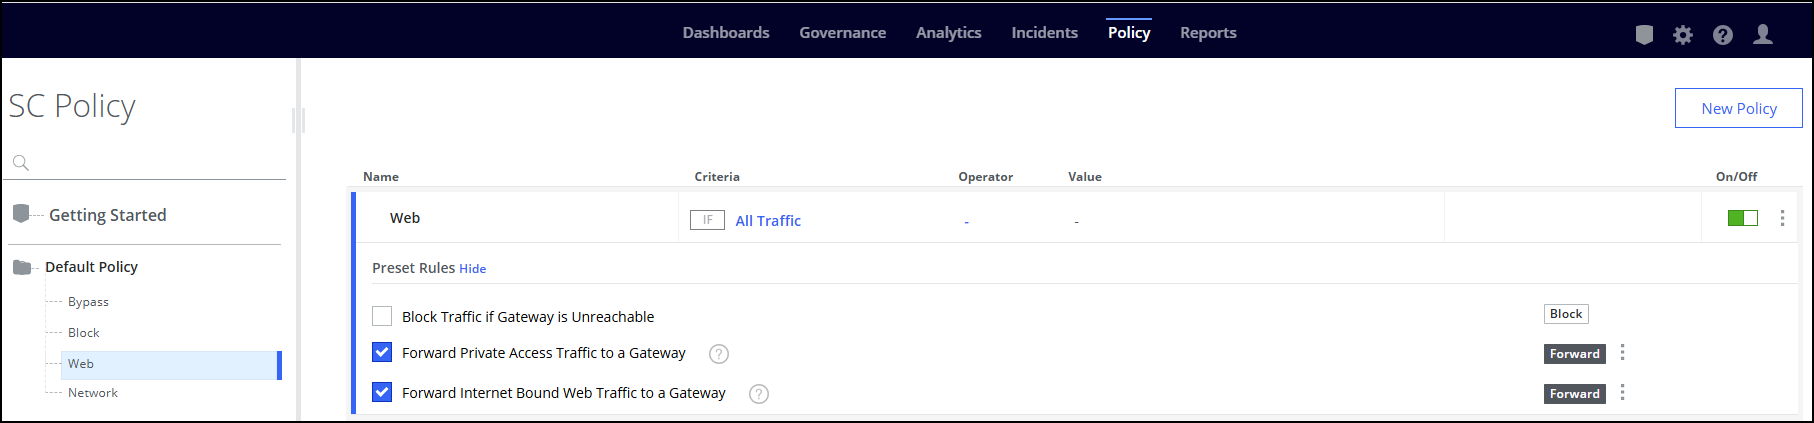This screenshot has height=423, width=1814.
Task: Open three-dot menu for Forward Private Access rule
Action: pyautogui.click(x=1622, y=352)
